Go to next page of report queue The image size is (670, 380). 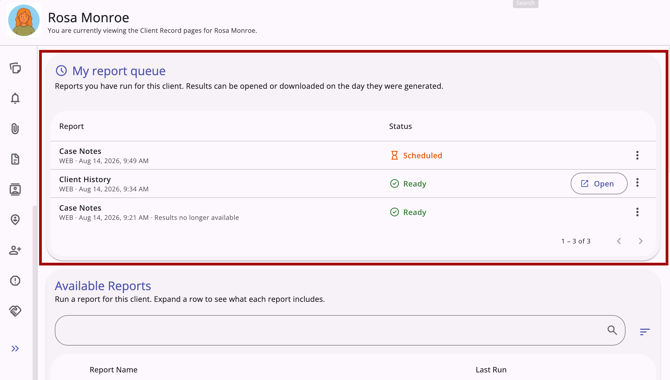click(x=640, y=241)
